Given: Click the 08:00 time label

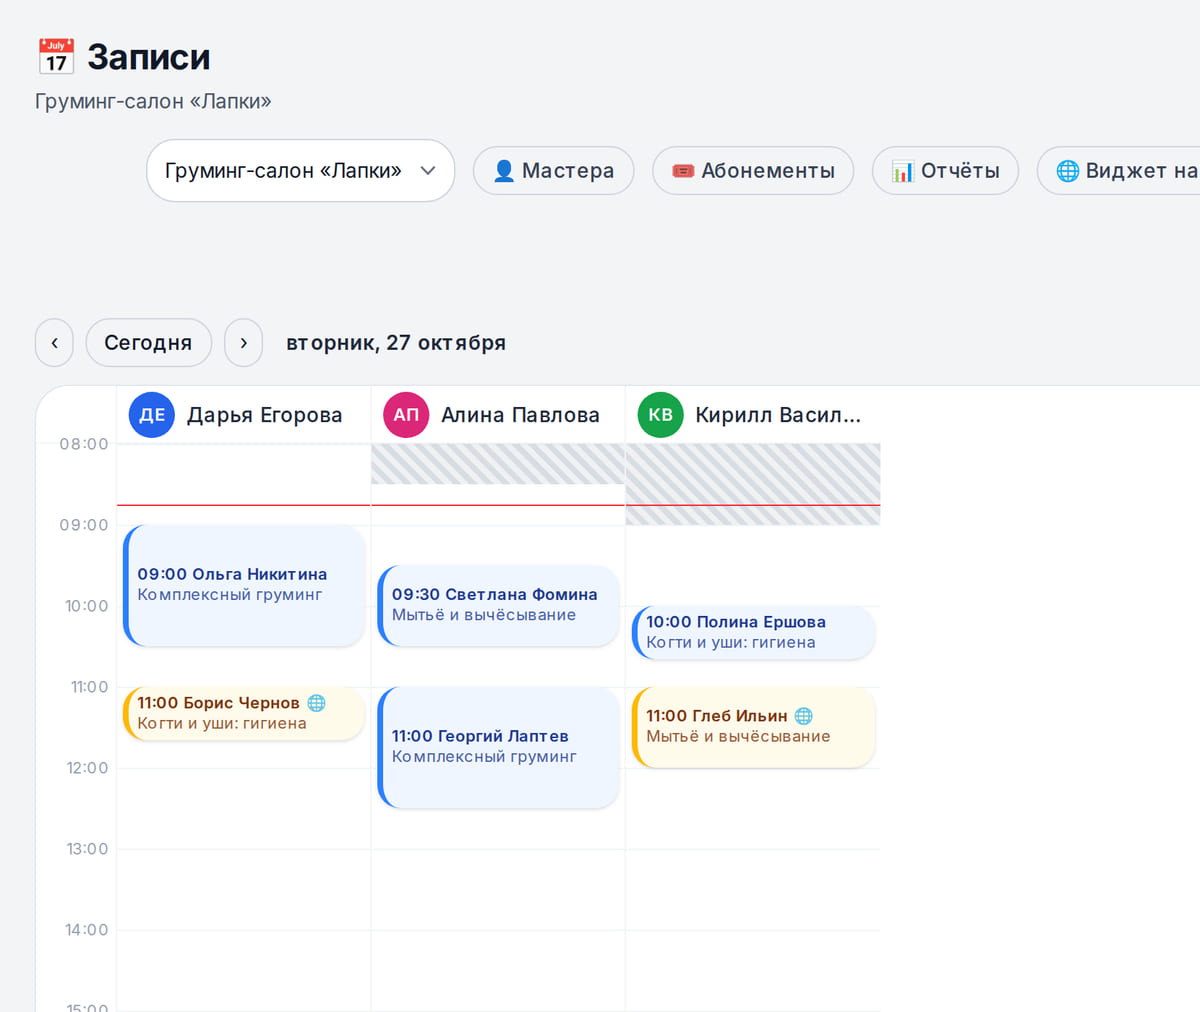Looking at the screenshot, I should pyautogui.click(x=84, y=444).
